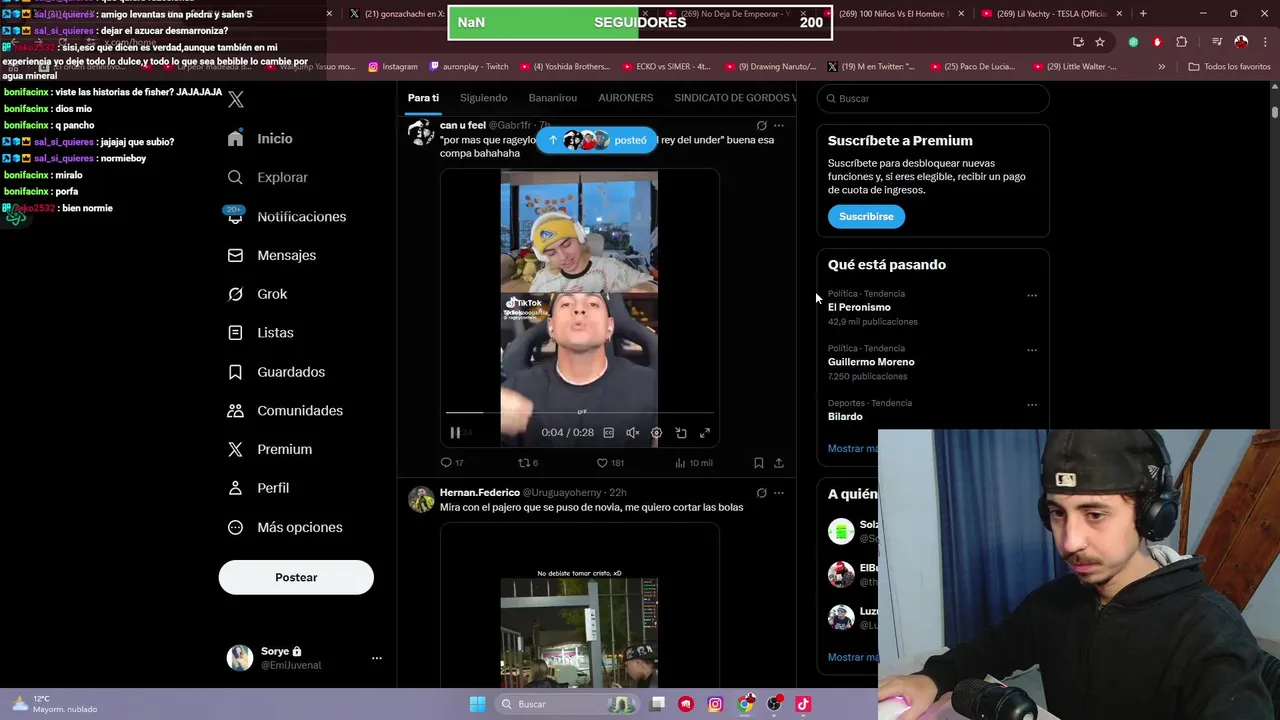Open browser Extensions puzzle icon
This screenshot has height=720, width=1280.
coord(1182,42)
